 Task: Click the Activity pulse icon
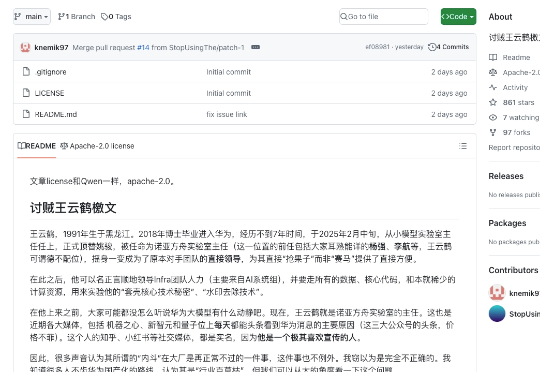493,87
